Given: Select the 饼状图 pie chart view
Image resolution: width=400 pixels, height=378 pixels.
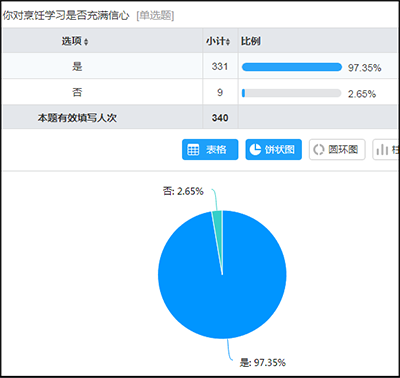Looking at the screenshot, I should click(274, 149).
